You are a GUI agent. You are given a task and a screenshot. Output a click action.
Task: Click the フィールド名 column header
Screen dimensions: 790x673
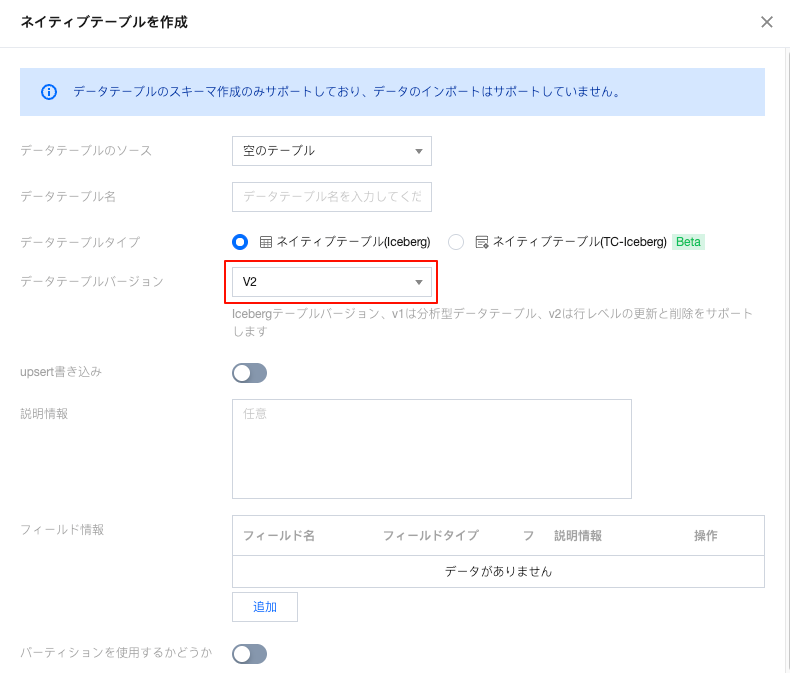click(x=279, y=536)
